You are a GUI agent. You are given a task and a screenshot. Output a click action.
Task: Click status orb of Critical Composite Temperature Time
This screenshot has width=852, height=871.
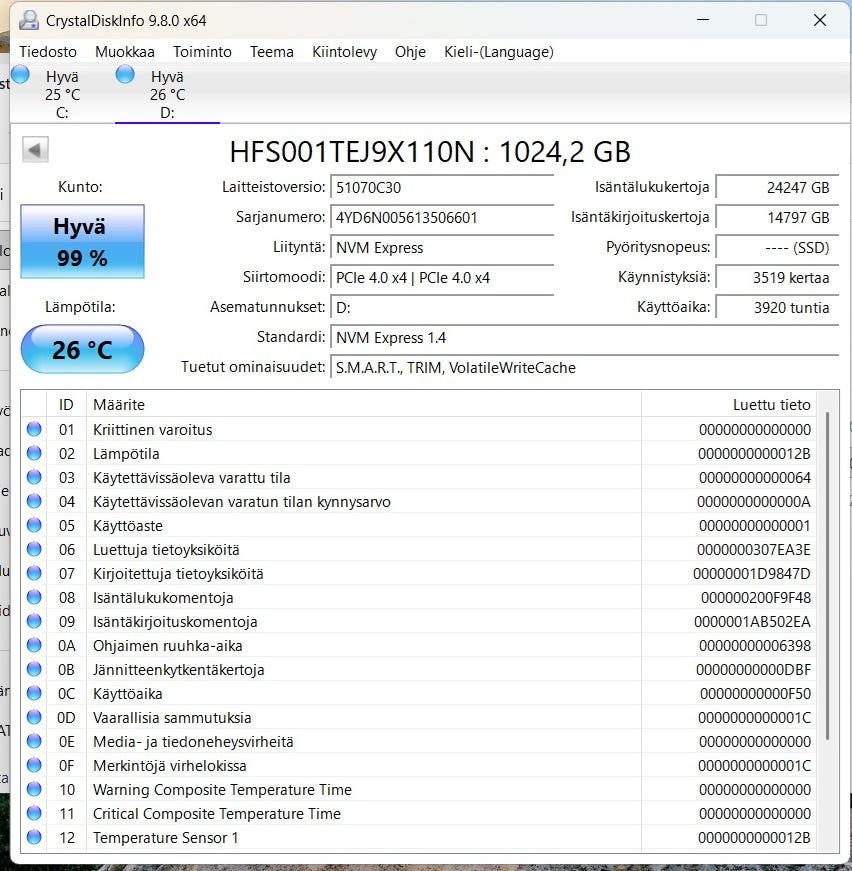click(x=34, y=813)
